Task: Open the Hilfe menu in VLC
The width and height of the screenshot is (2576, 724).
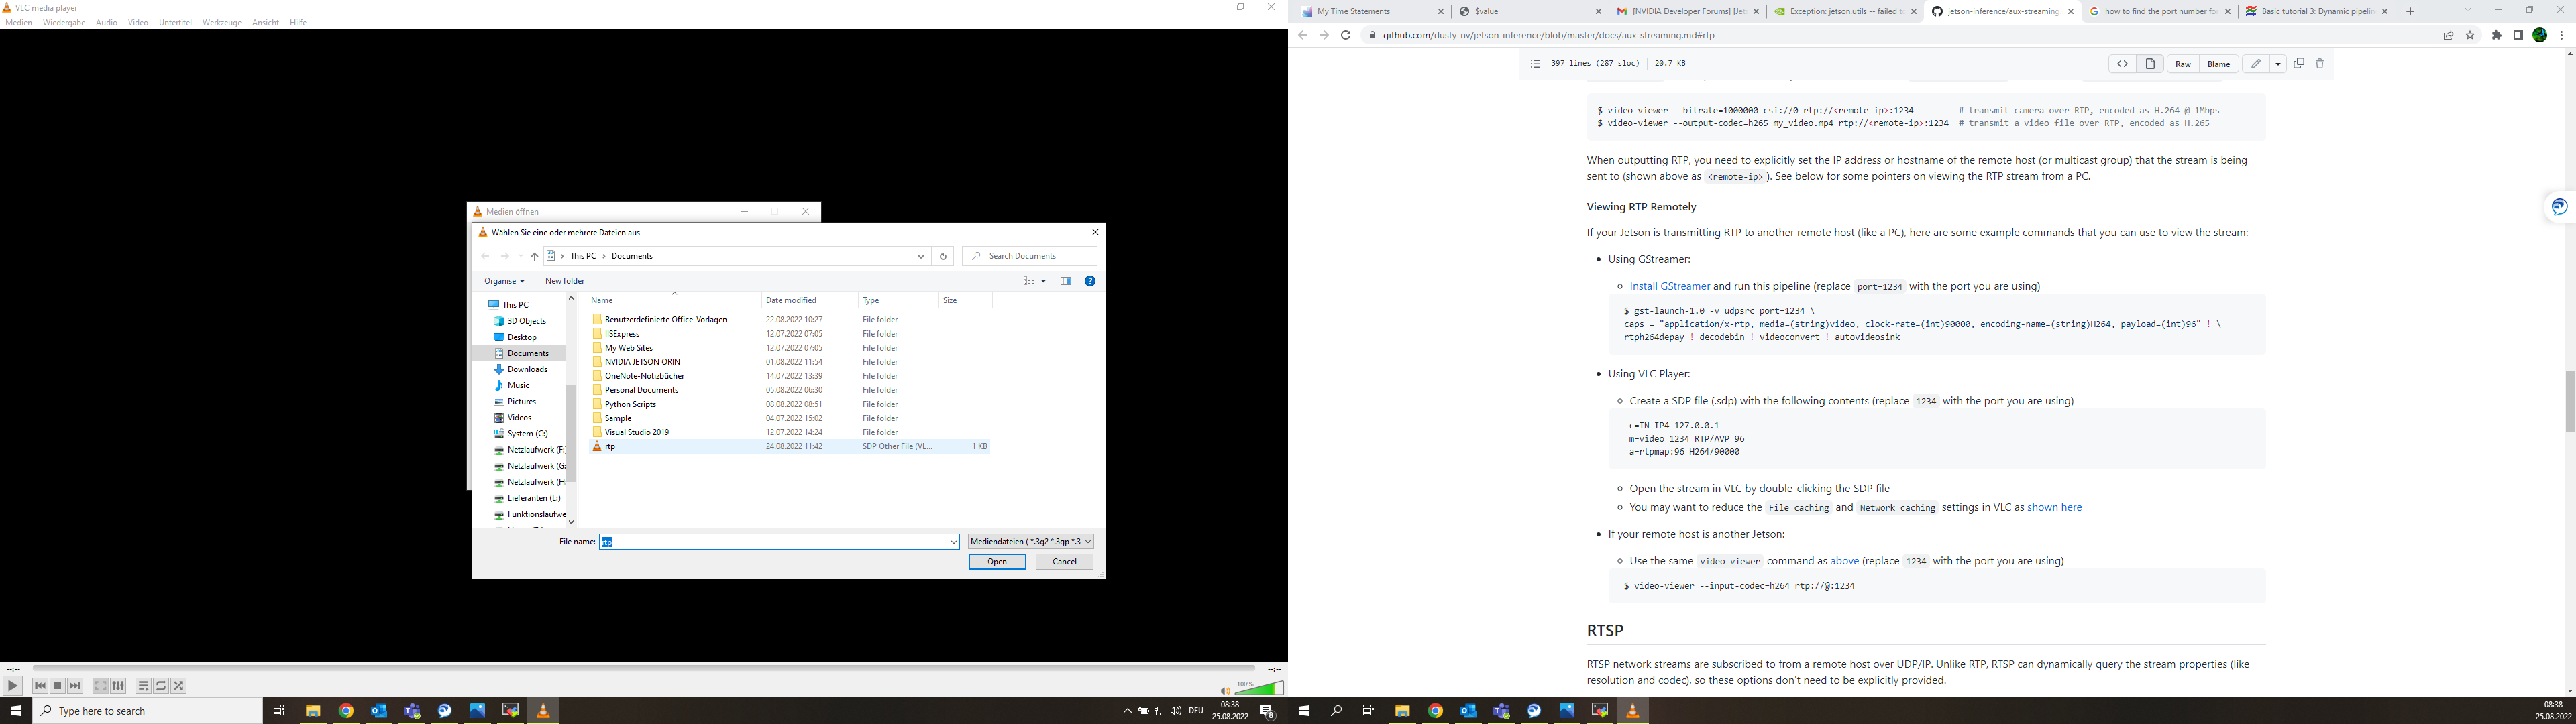Action: click(x=298, y=23)
